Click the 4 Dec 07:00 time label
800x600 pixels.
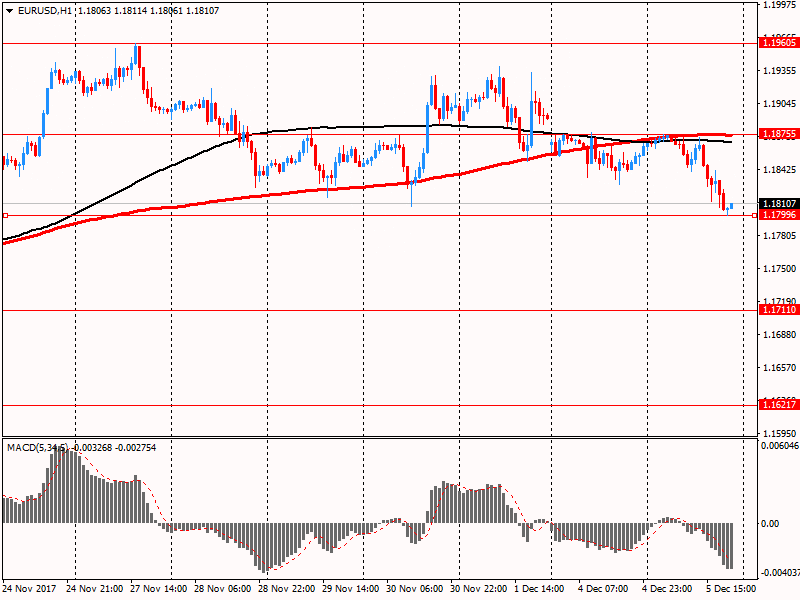603,589
